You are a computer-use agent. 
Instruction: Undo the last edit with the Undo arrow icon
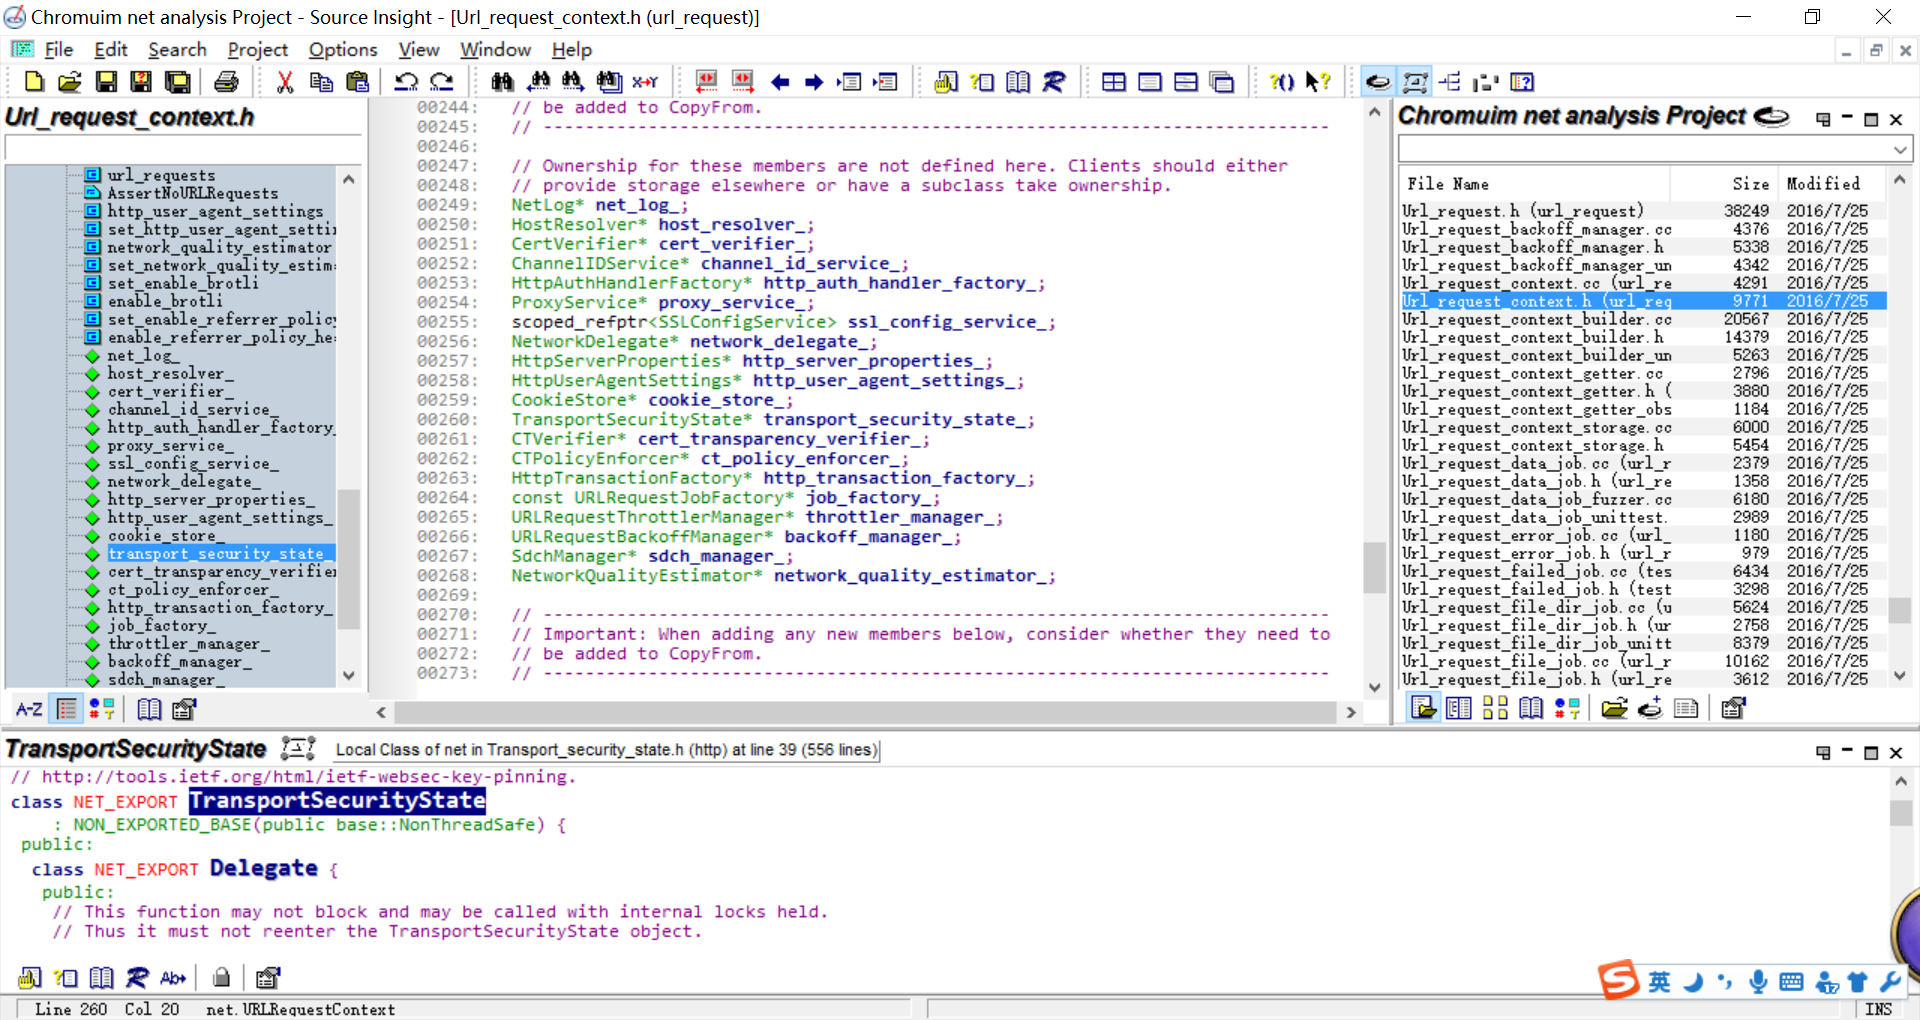coord(406,82)
